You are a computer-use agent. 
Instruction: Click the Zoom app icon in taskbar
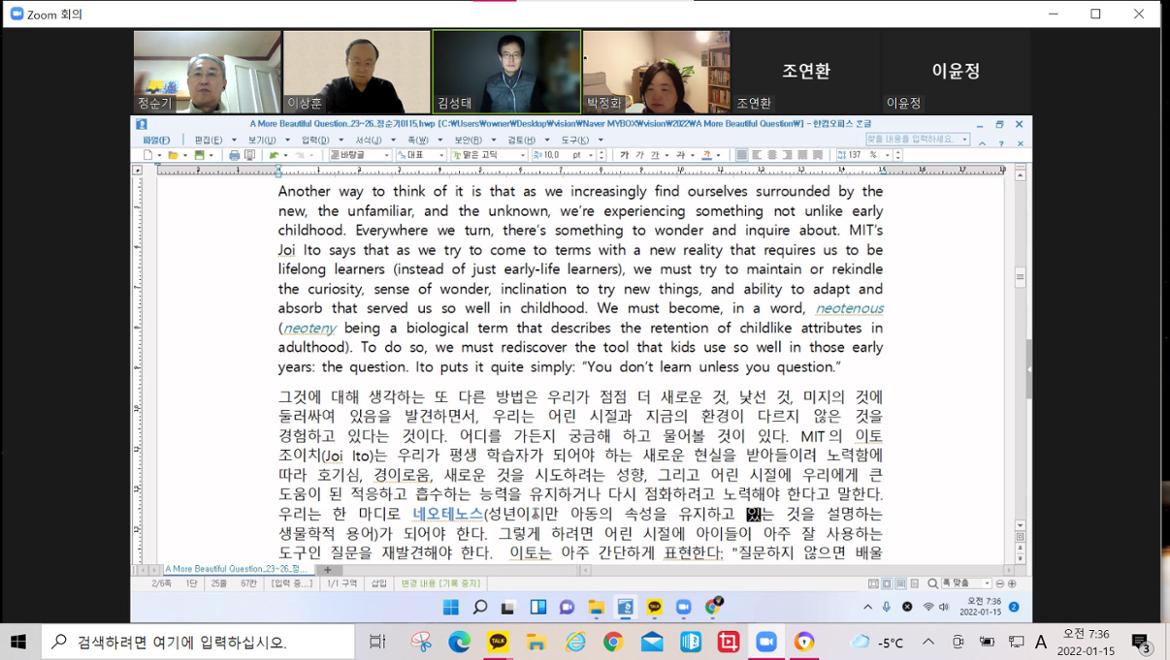tap(767, 642)
